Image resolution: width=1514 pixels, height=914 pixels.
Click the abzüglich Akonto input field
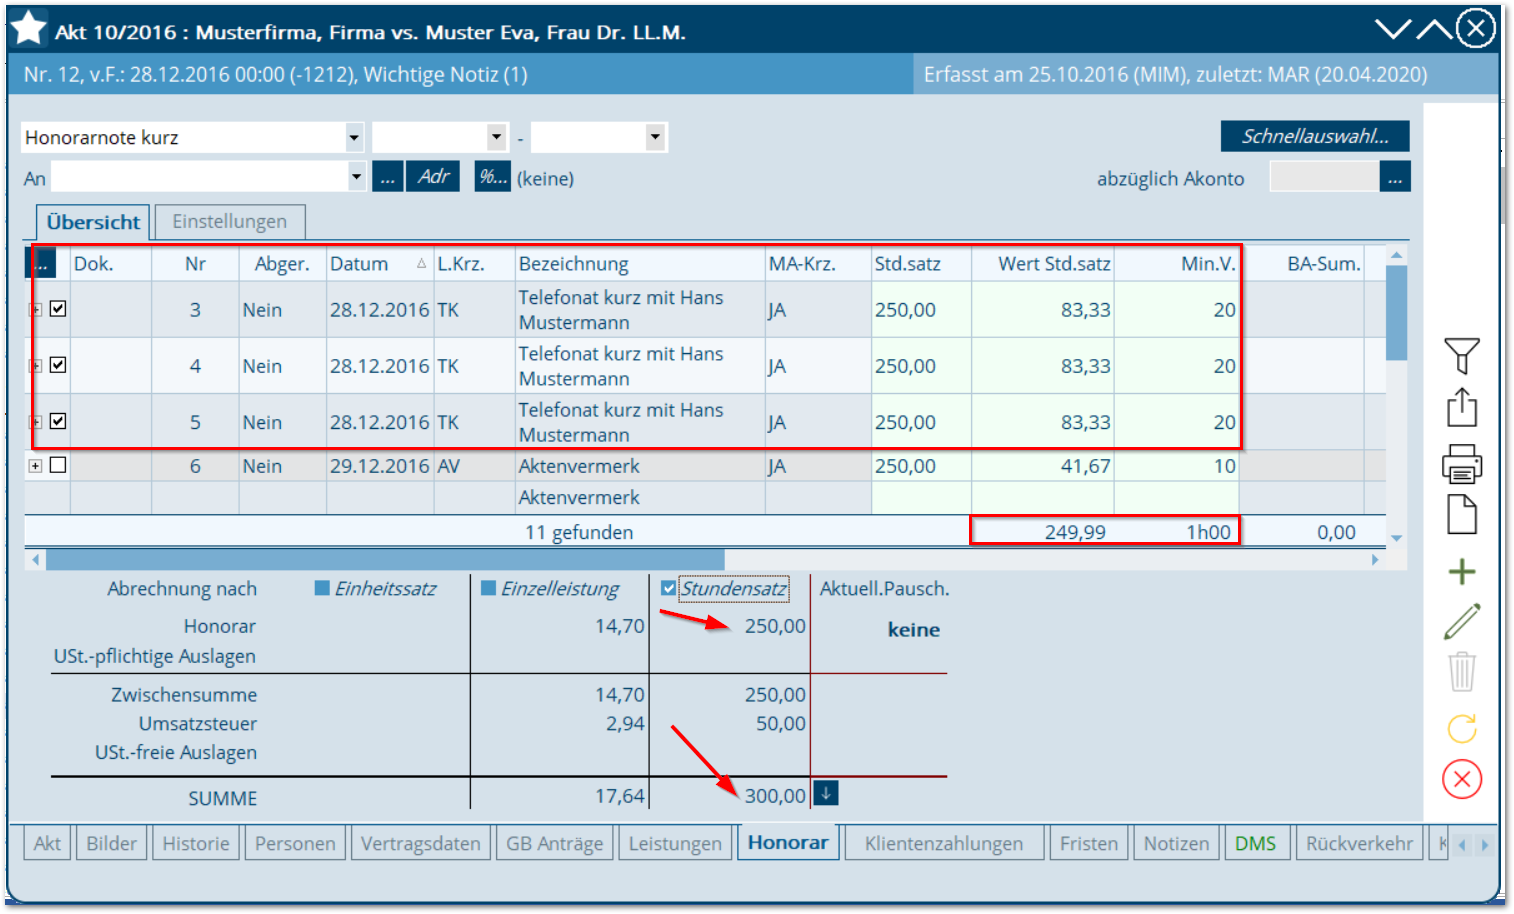1324,177
